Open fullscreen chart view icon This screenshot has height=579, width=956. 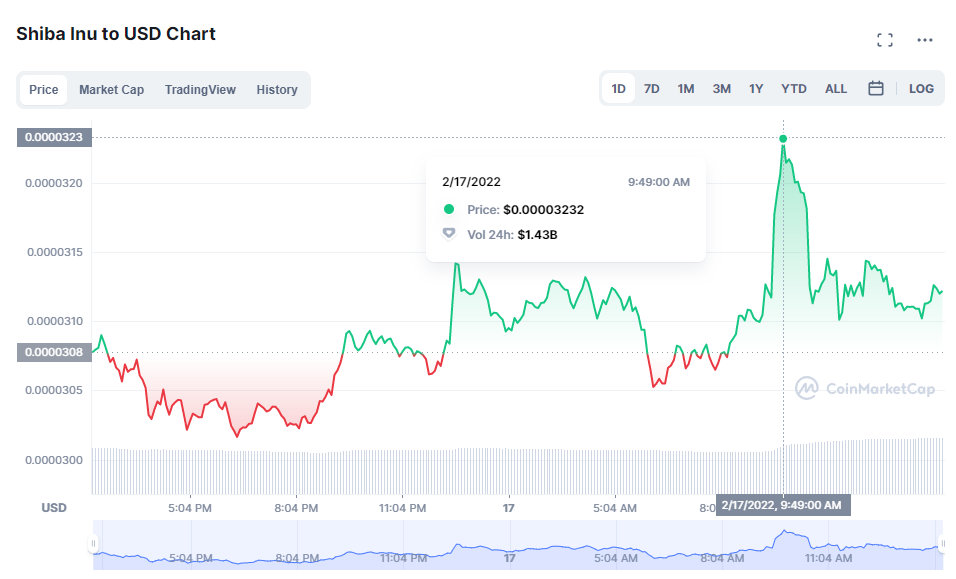pyautogui.click(x=885, y=40)
